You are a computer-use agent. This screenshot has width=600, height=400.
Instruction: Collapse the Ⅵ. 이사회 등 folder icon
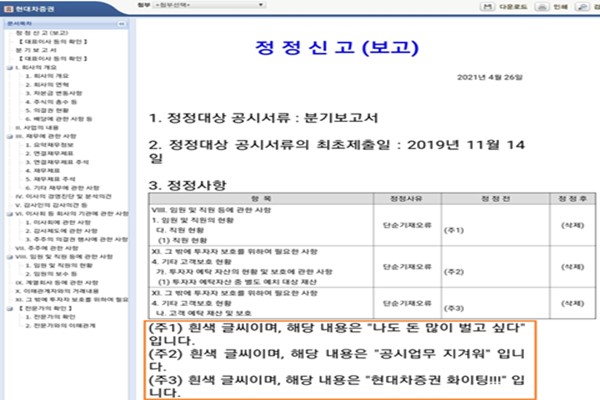[x=10, y=214]
